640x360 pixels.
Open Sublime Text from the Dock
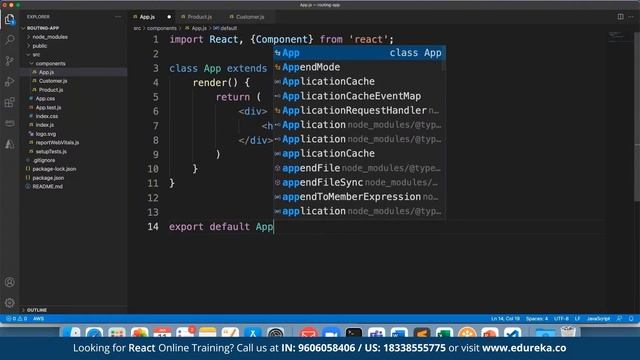(422, 333)
